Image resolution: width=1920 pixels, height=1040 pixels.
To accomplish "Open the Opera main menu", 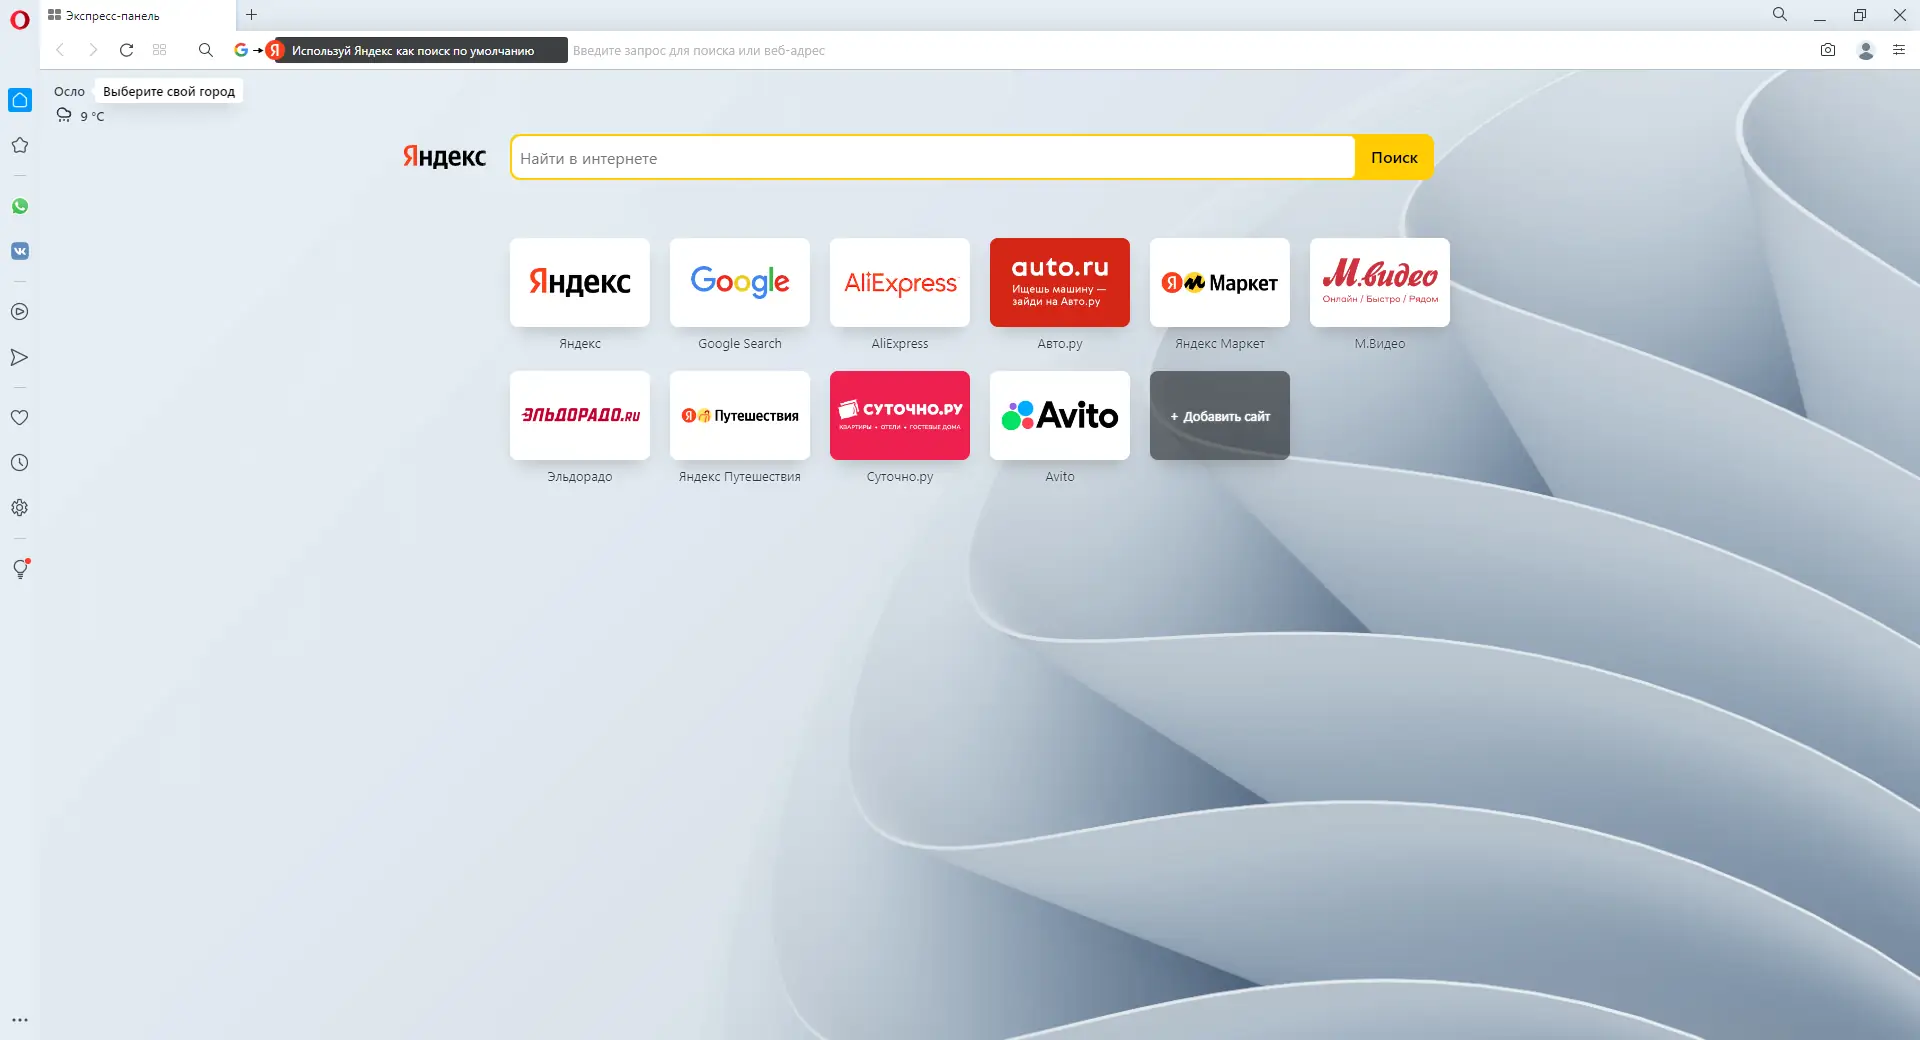I will point(20,19).
